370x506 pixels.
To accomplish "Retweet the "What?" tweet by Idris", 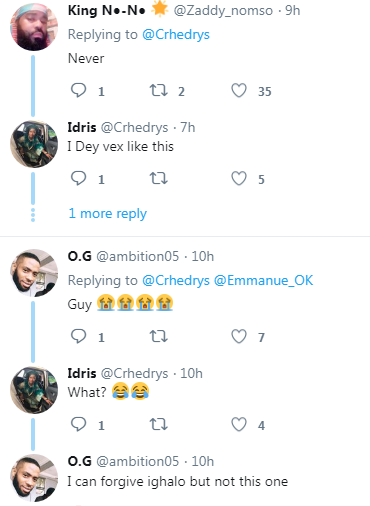I will 158,424.
